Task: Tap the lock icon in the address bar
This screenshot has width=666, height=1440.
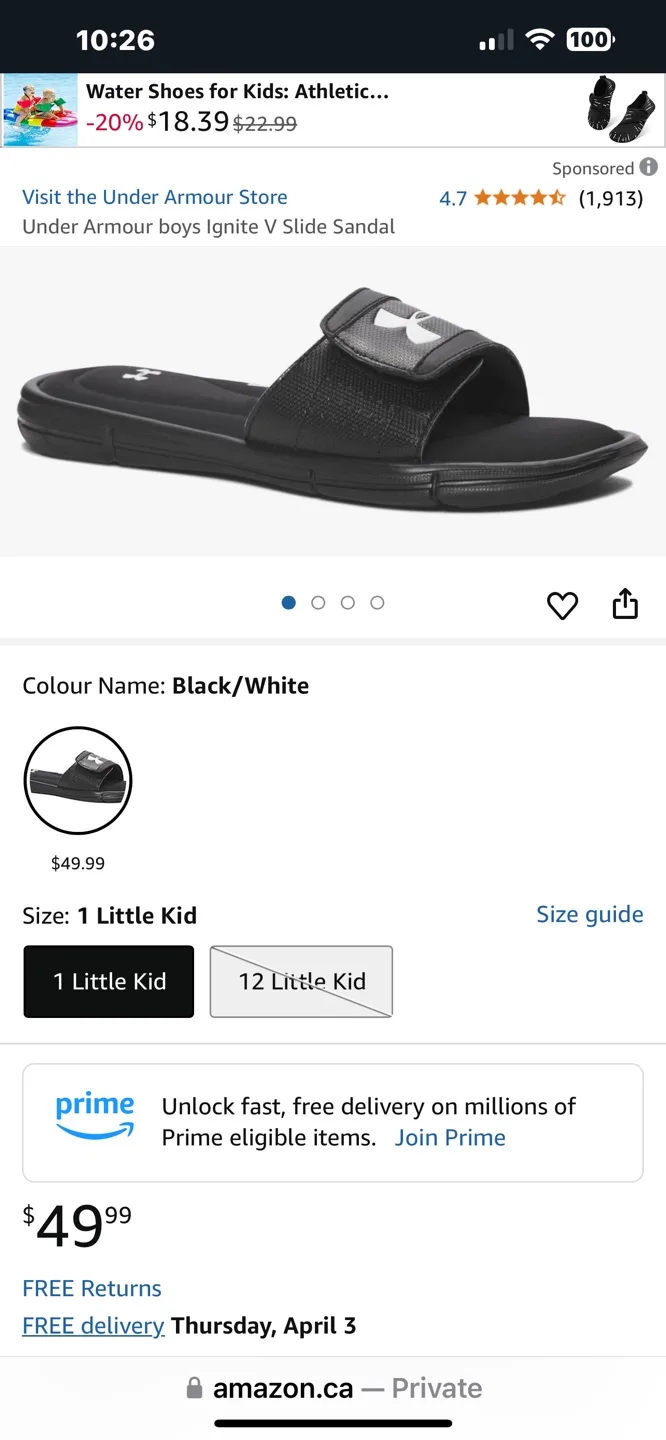Action: tap(194, 1388)
